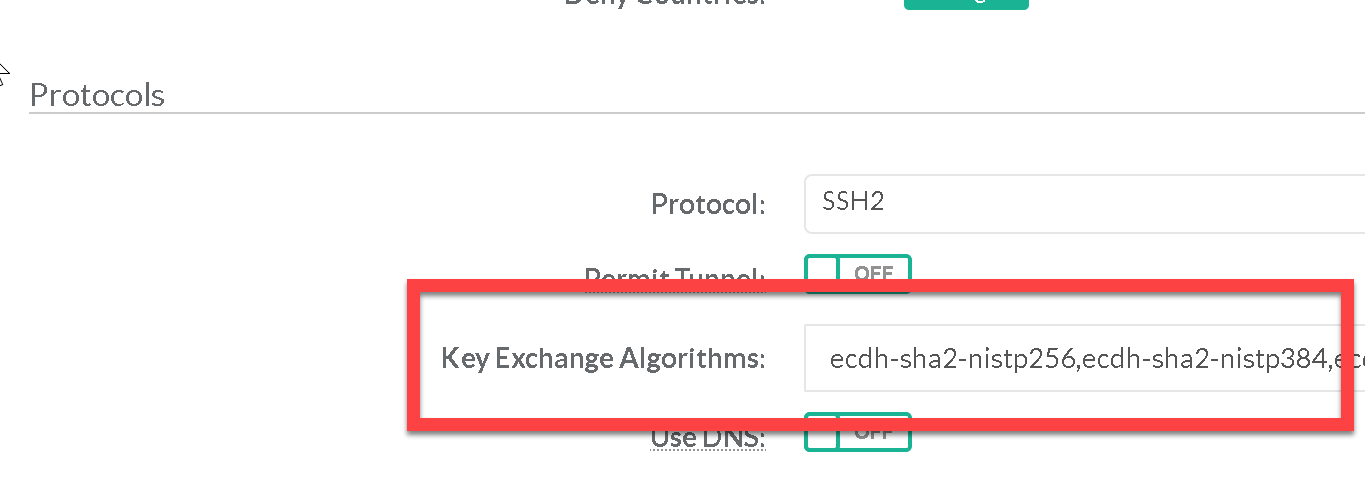Click the green Deny Countries button
This screenshot has height=503, width=1365.
point(966,3)
